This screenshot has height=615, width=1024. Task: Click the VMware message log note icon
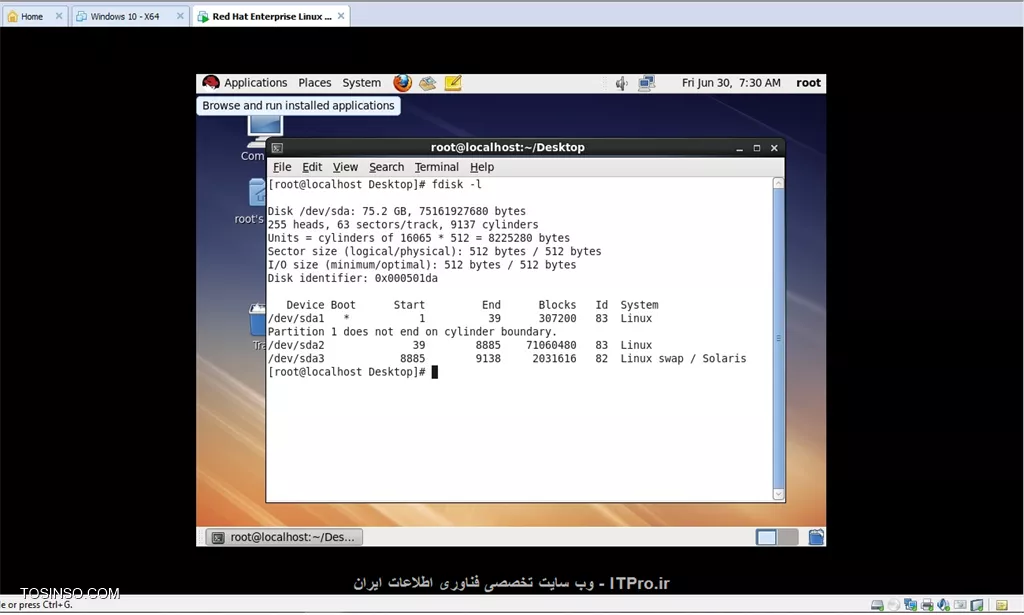(1002, 605)
